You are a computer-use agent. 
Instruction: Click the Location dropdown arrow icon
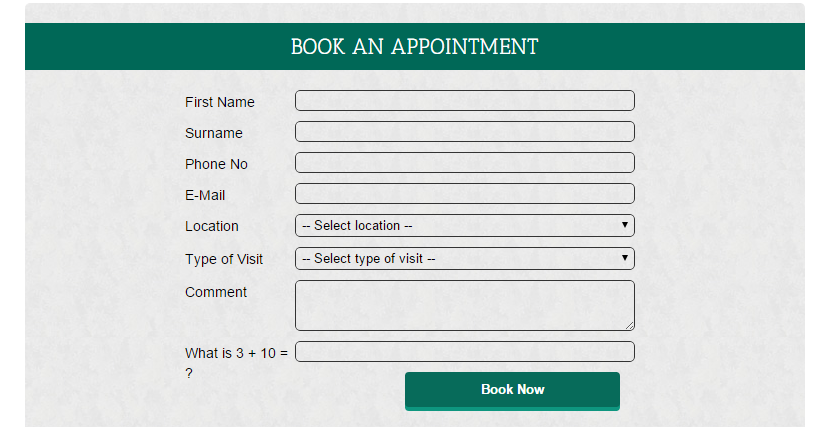pyautogui.click(x=625, y=225)
